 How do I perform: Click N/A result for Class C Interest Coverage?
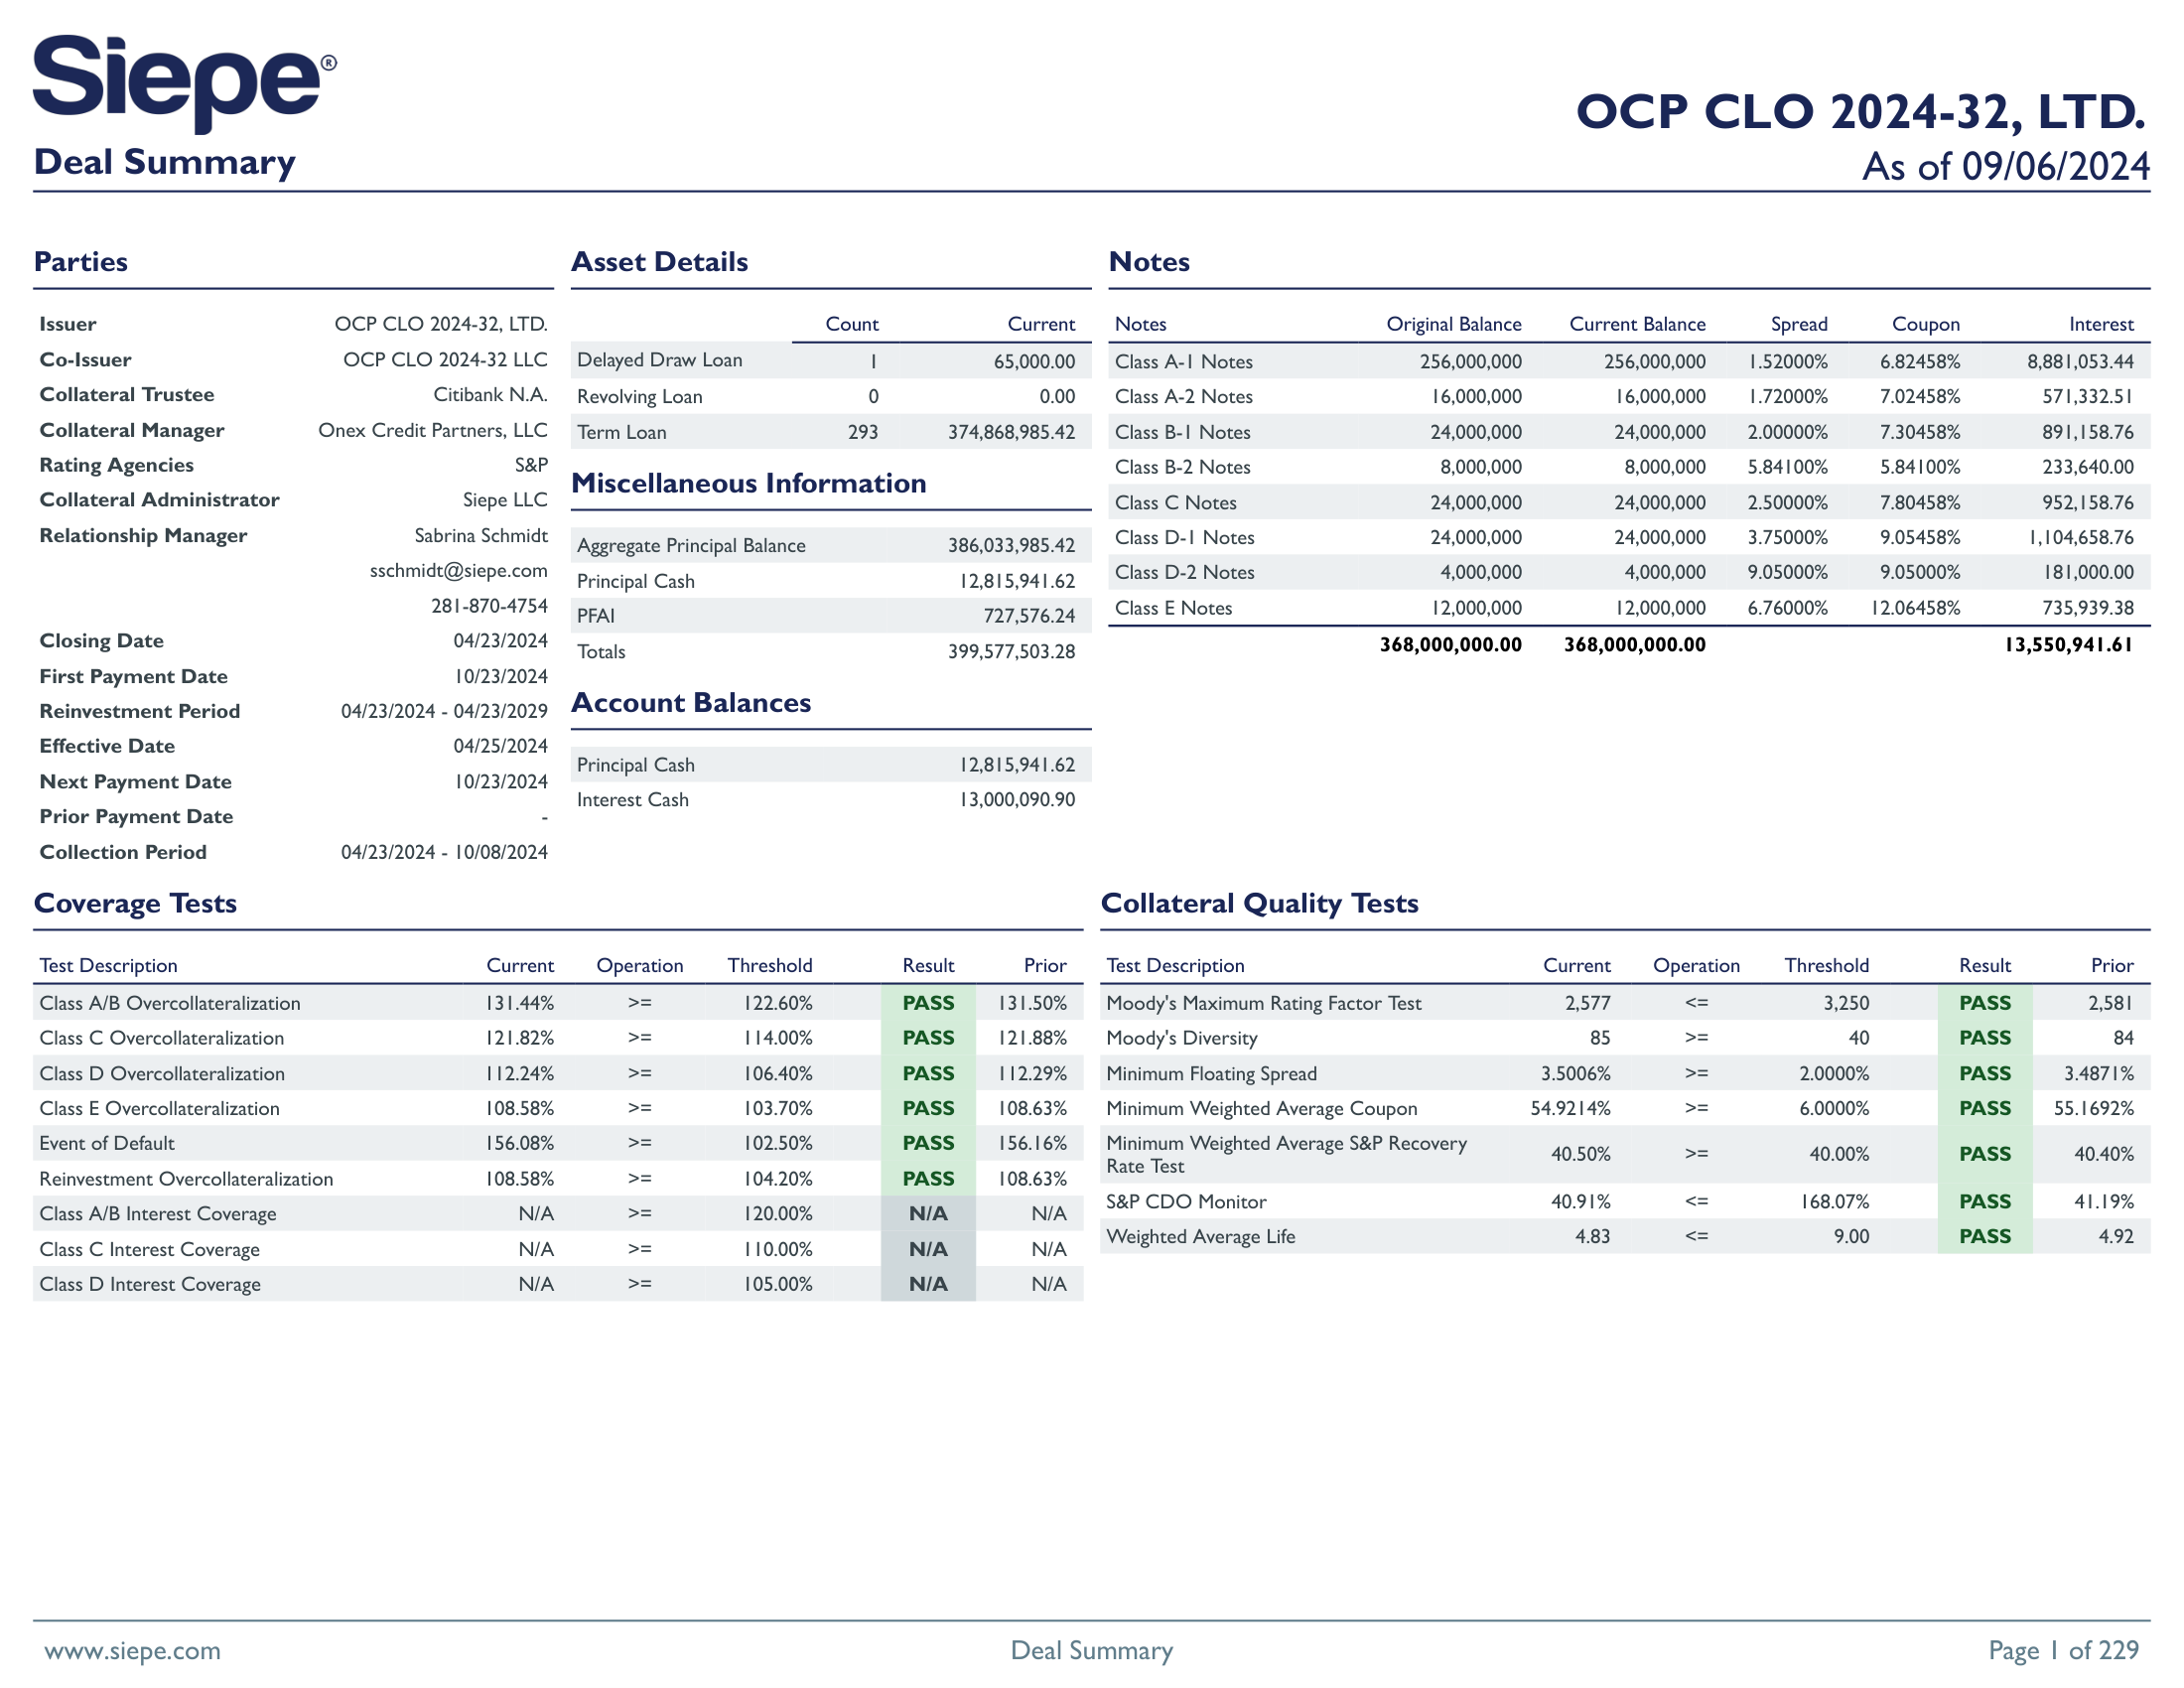click(x=927, y=1249)
